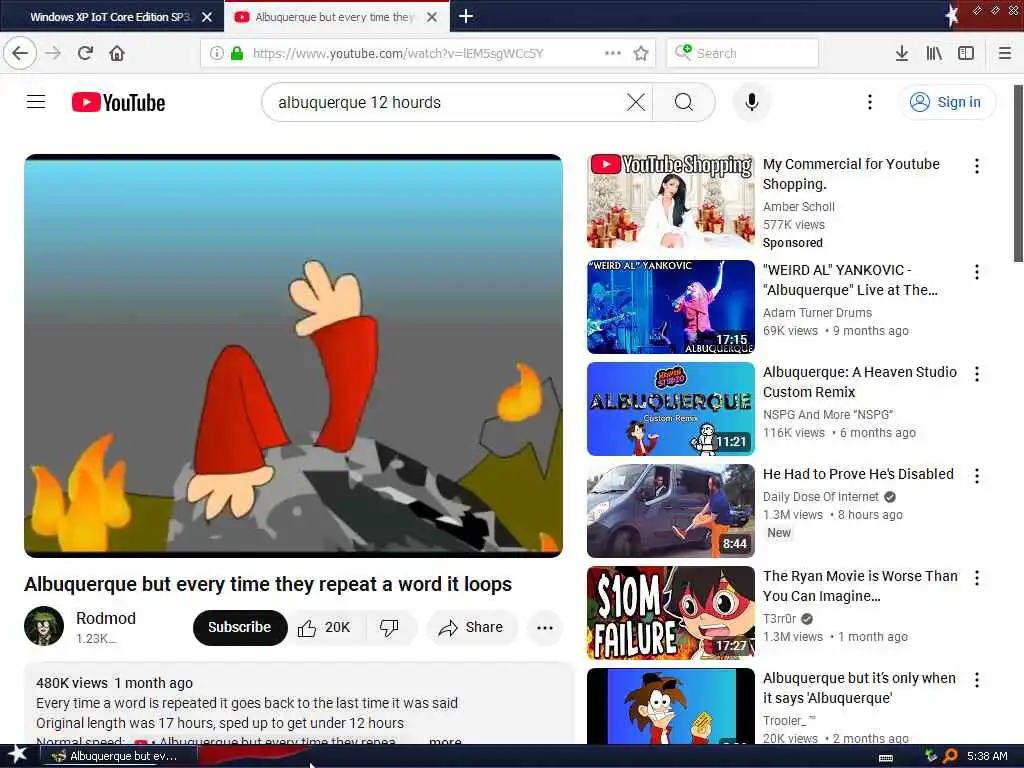The height and width of the screenshot is (768, 1024).
Task: Click the page vertical scrollbar thumb
Action: click(x=1018, y=173)
